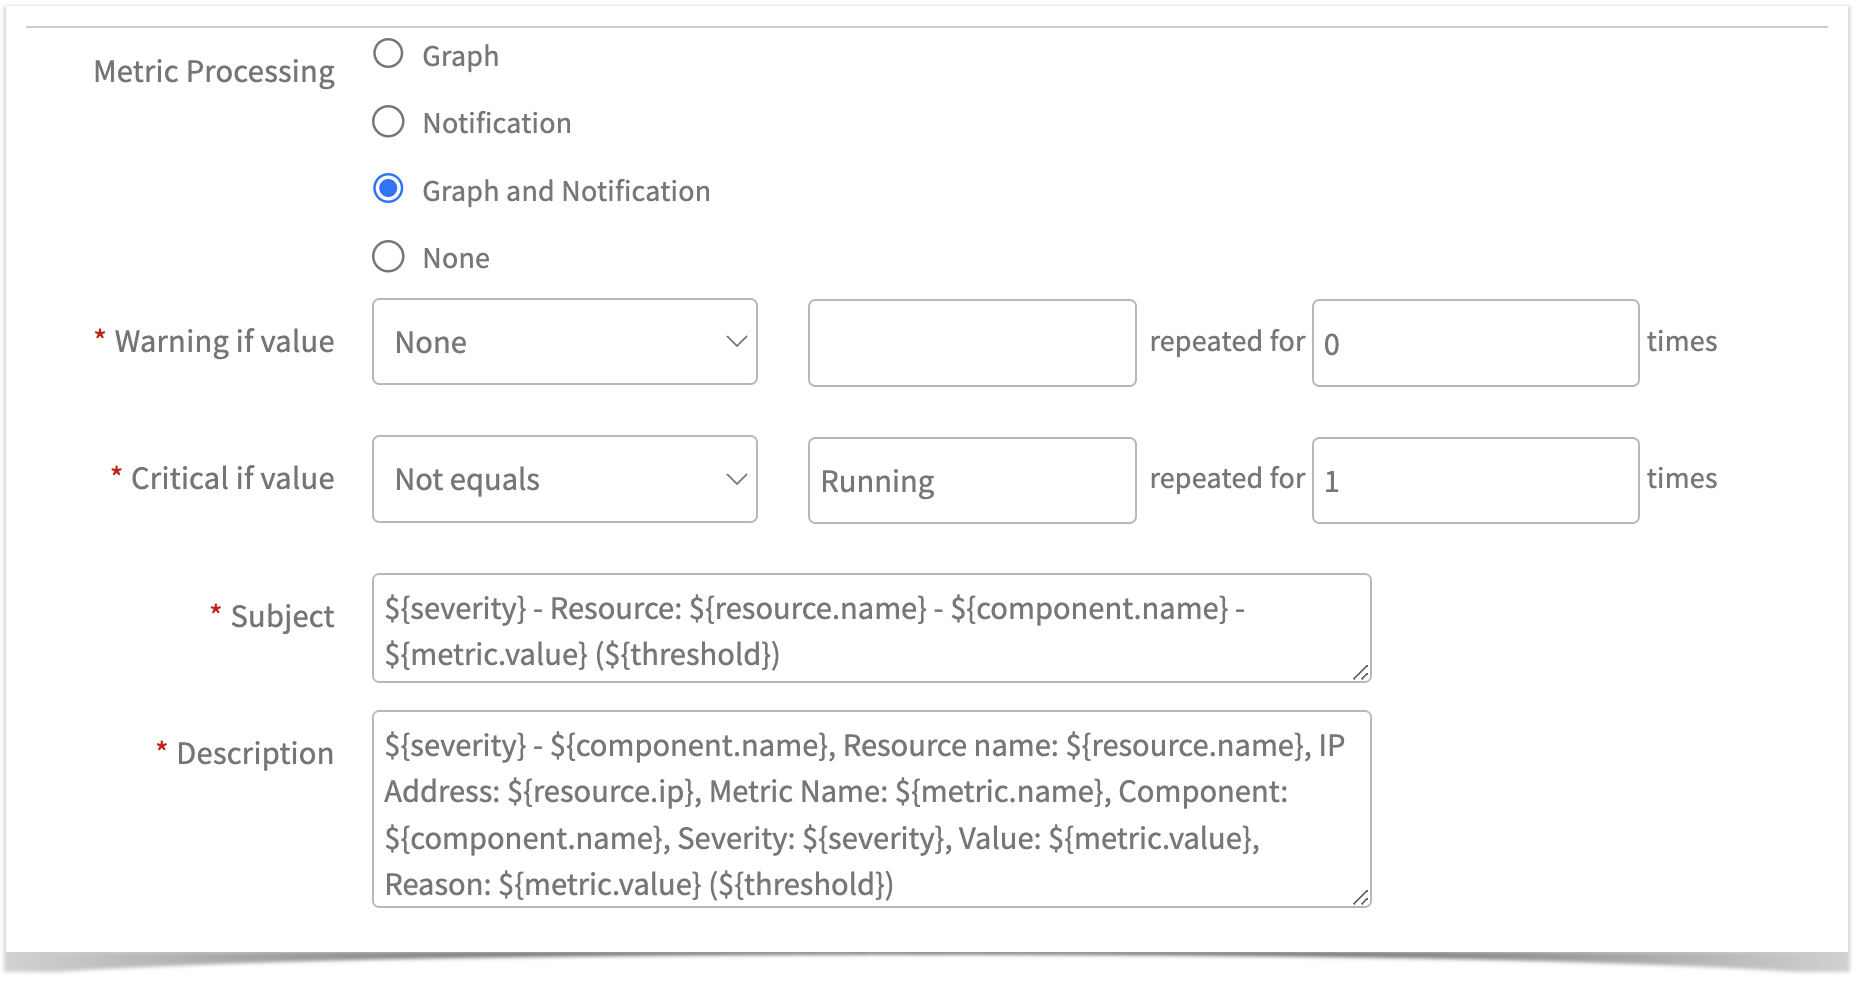
Task: Click the Subject field label
Action: click(281, 616)
